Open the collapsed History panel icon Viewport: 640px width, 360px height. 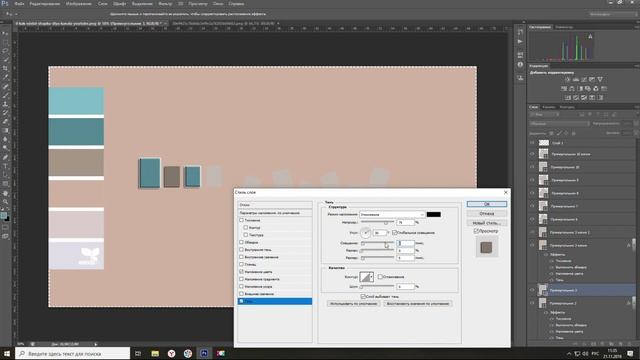tap(520, 32)
